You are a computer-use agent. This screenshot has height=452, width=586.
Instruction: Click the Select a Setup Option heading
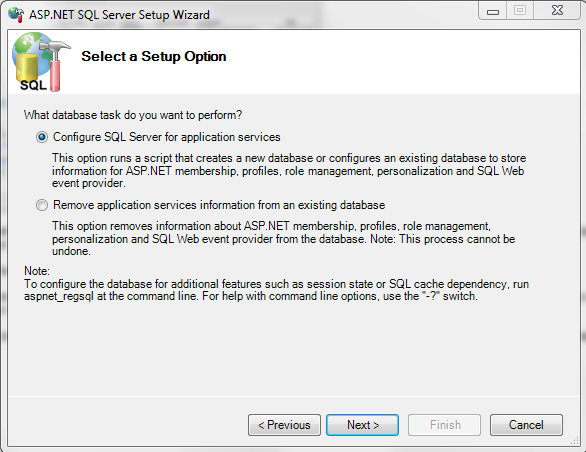click(154, 56)
